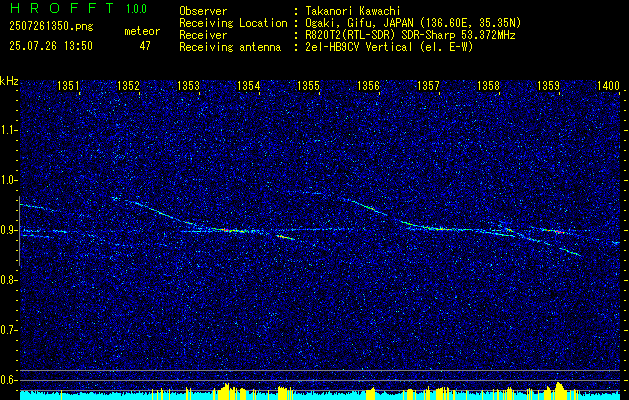
Task: Click the HROFFT program title
Action: [x=62, y=8]
